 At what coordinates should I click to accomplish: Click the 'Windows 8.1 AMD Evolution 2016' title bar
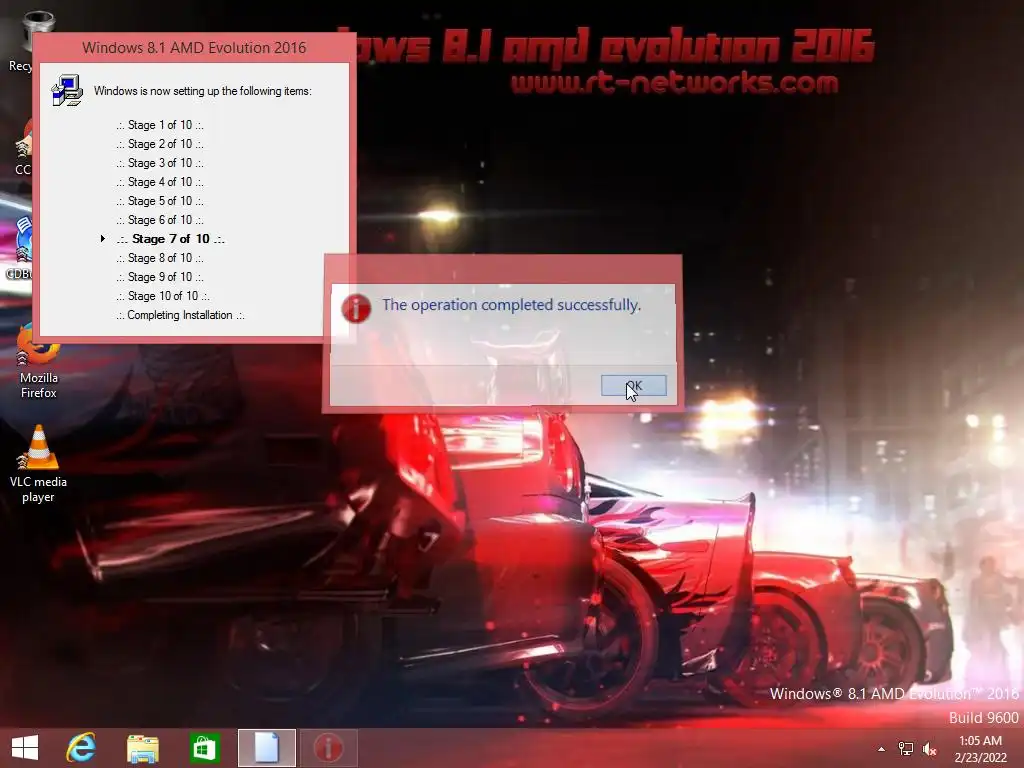point(194,48)
